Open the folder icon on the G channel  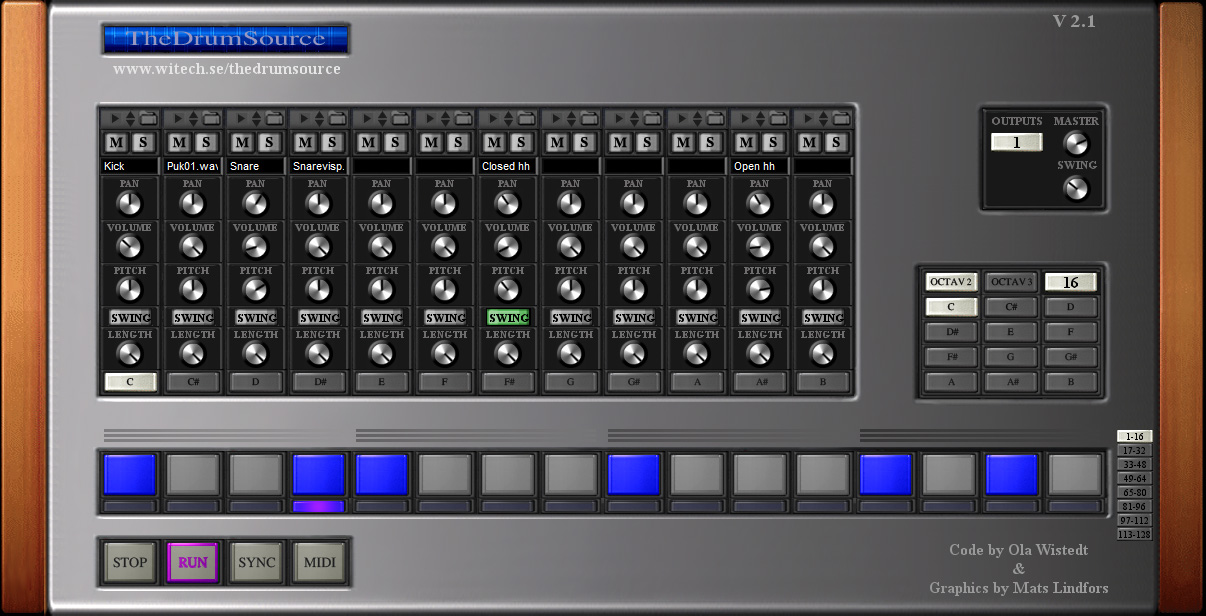pyautogui.click(x=589, y=118)
